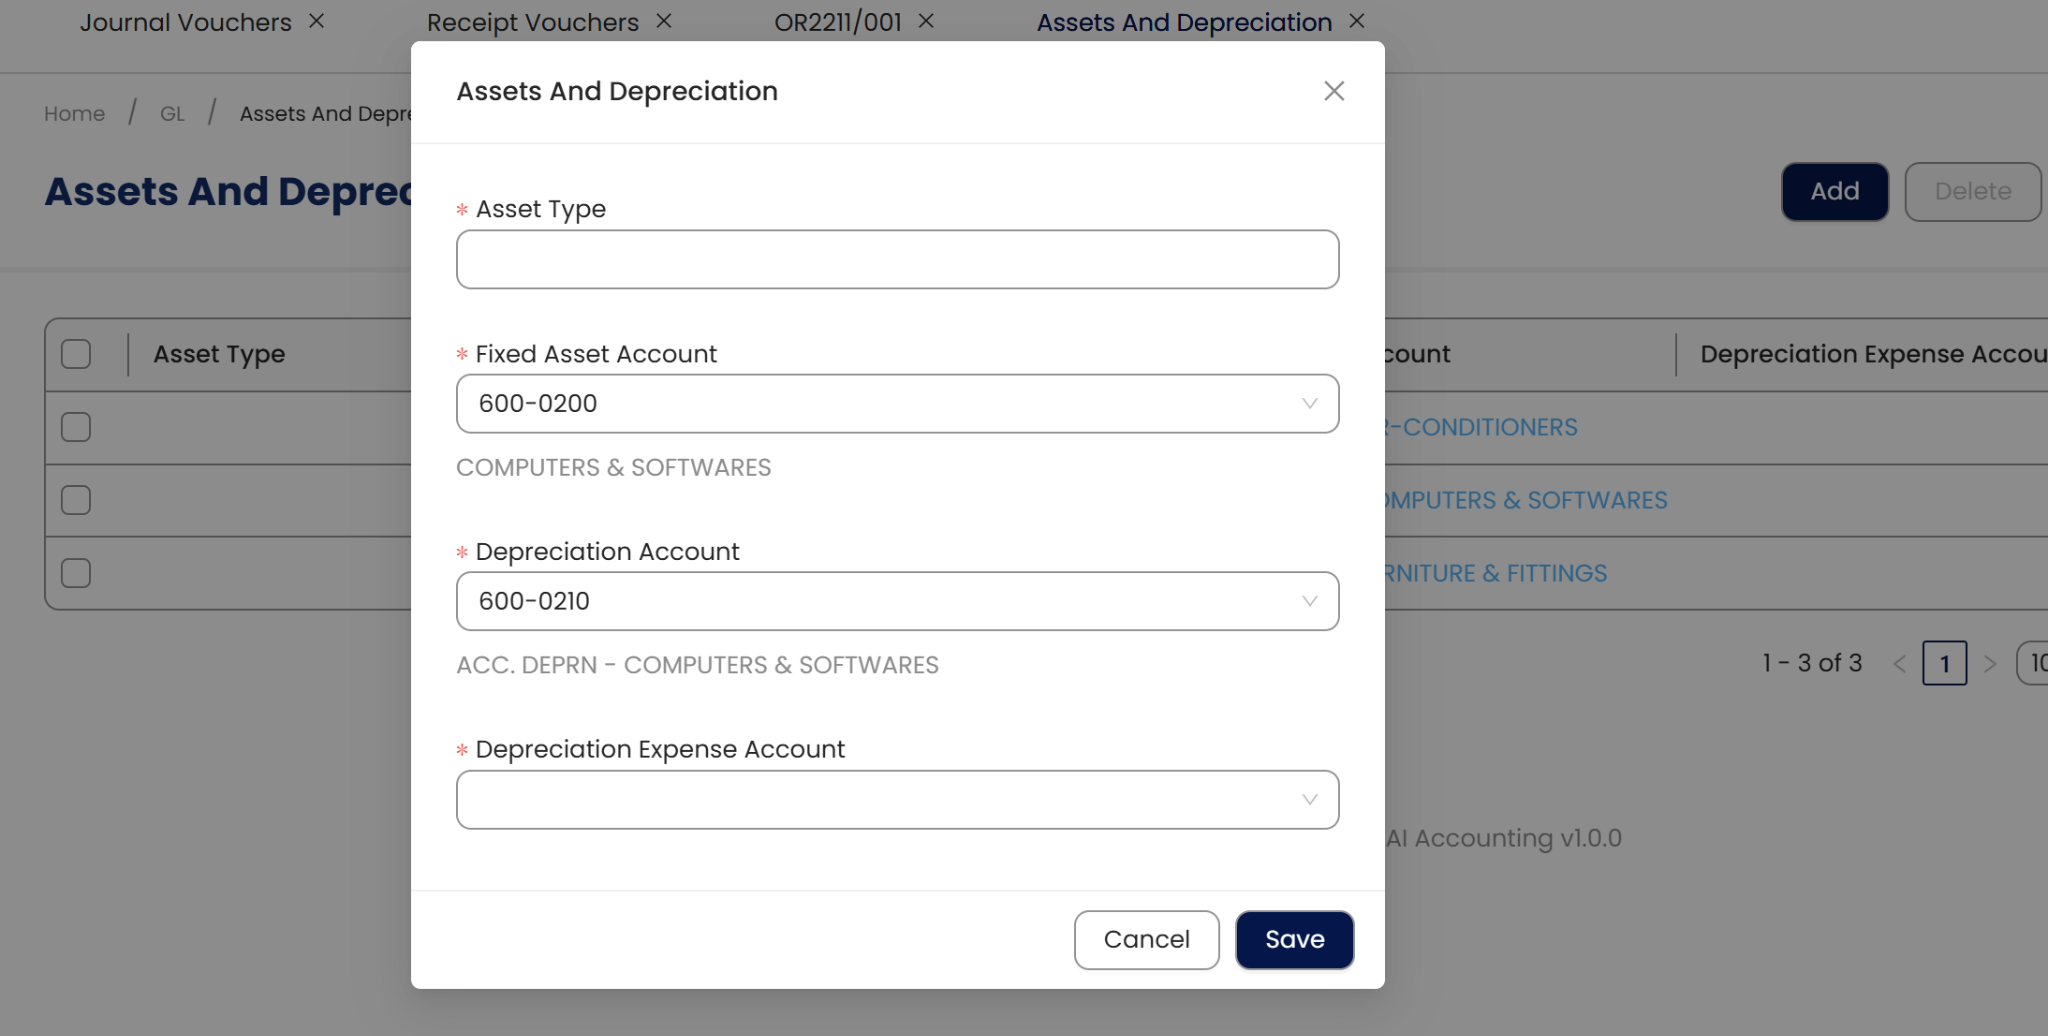This screenshot has width=2048, height=1036.
Task: Close the Assets And Depreciation tab
Action: coord(1357,21)
